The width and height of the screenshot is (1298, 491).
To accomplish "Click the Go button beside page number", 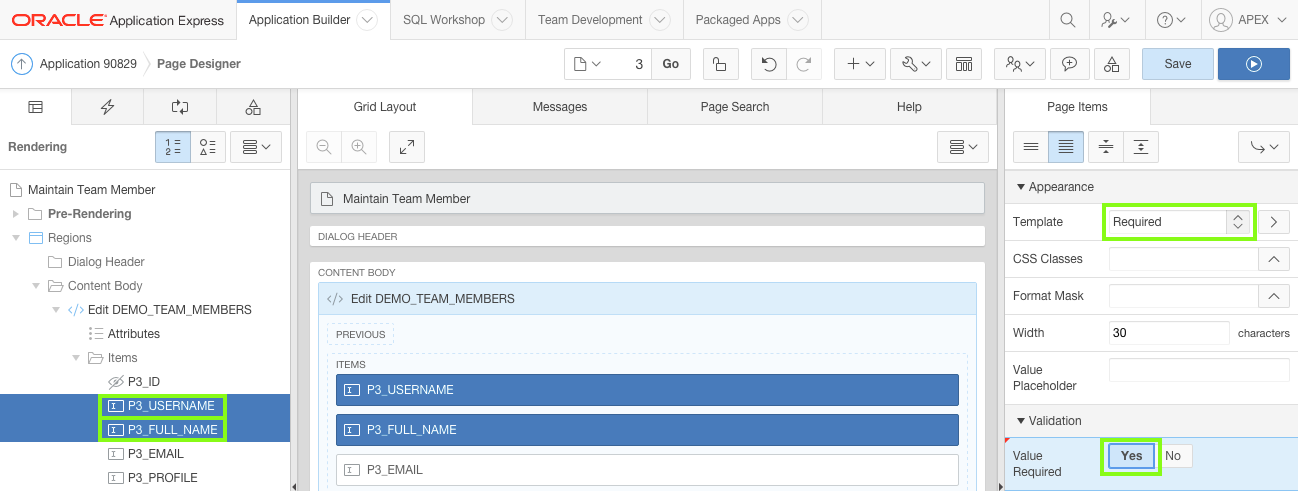I will [671, 64].
